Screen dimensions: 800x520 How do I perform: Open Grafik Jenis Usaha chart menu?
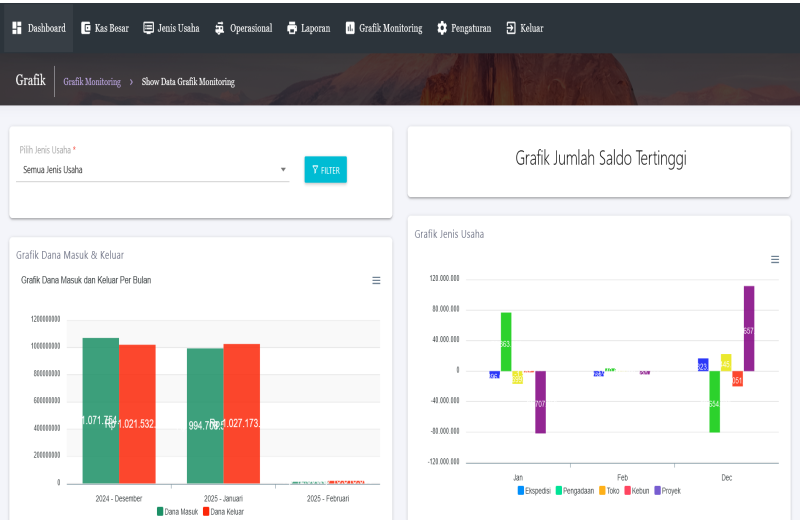click(x=775, y=259)
